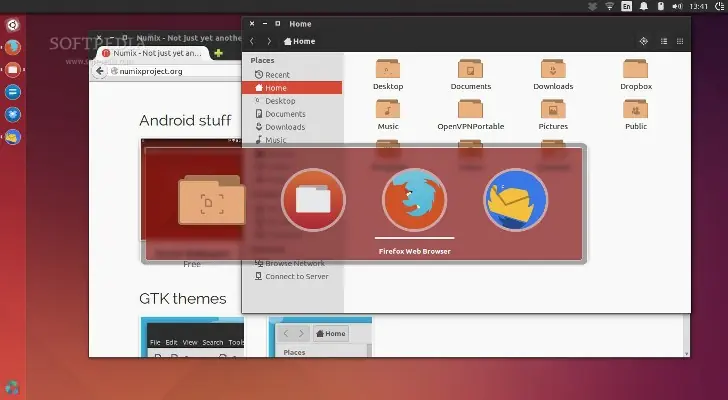728x400 pixels.
Task: Open the location options icon in Files toolbar
Action: (644, 41)
